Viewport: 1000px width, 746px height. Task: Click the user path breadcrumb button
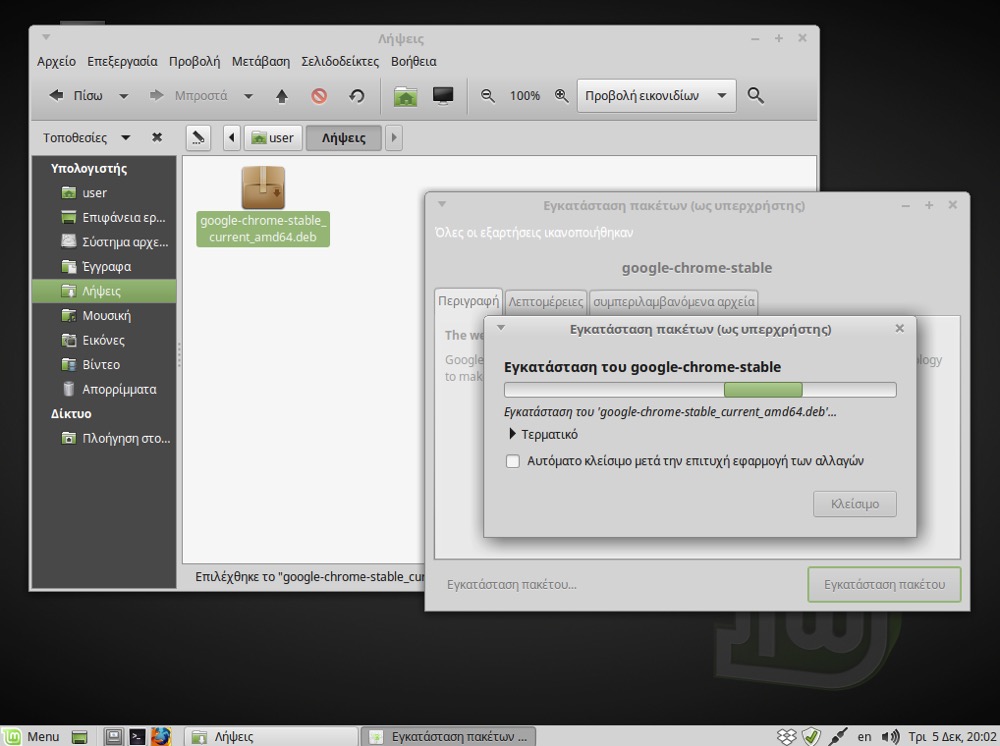272,138
